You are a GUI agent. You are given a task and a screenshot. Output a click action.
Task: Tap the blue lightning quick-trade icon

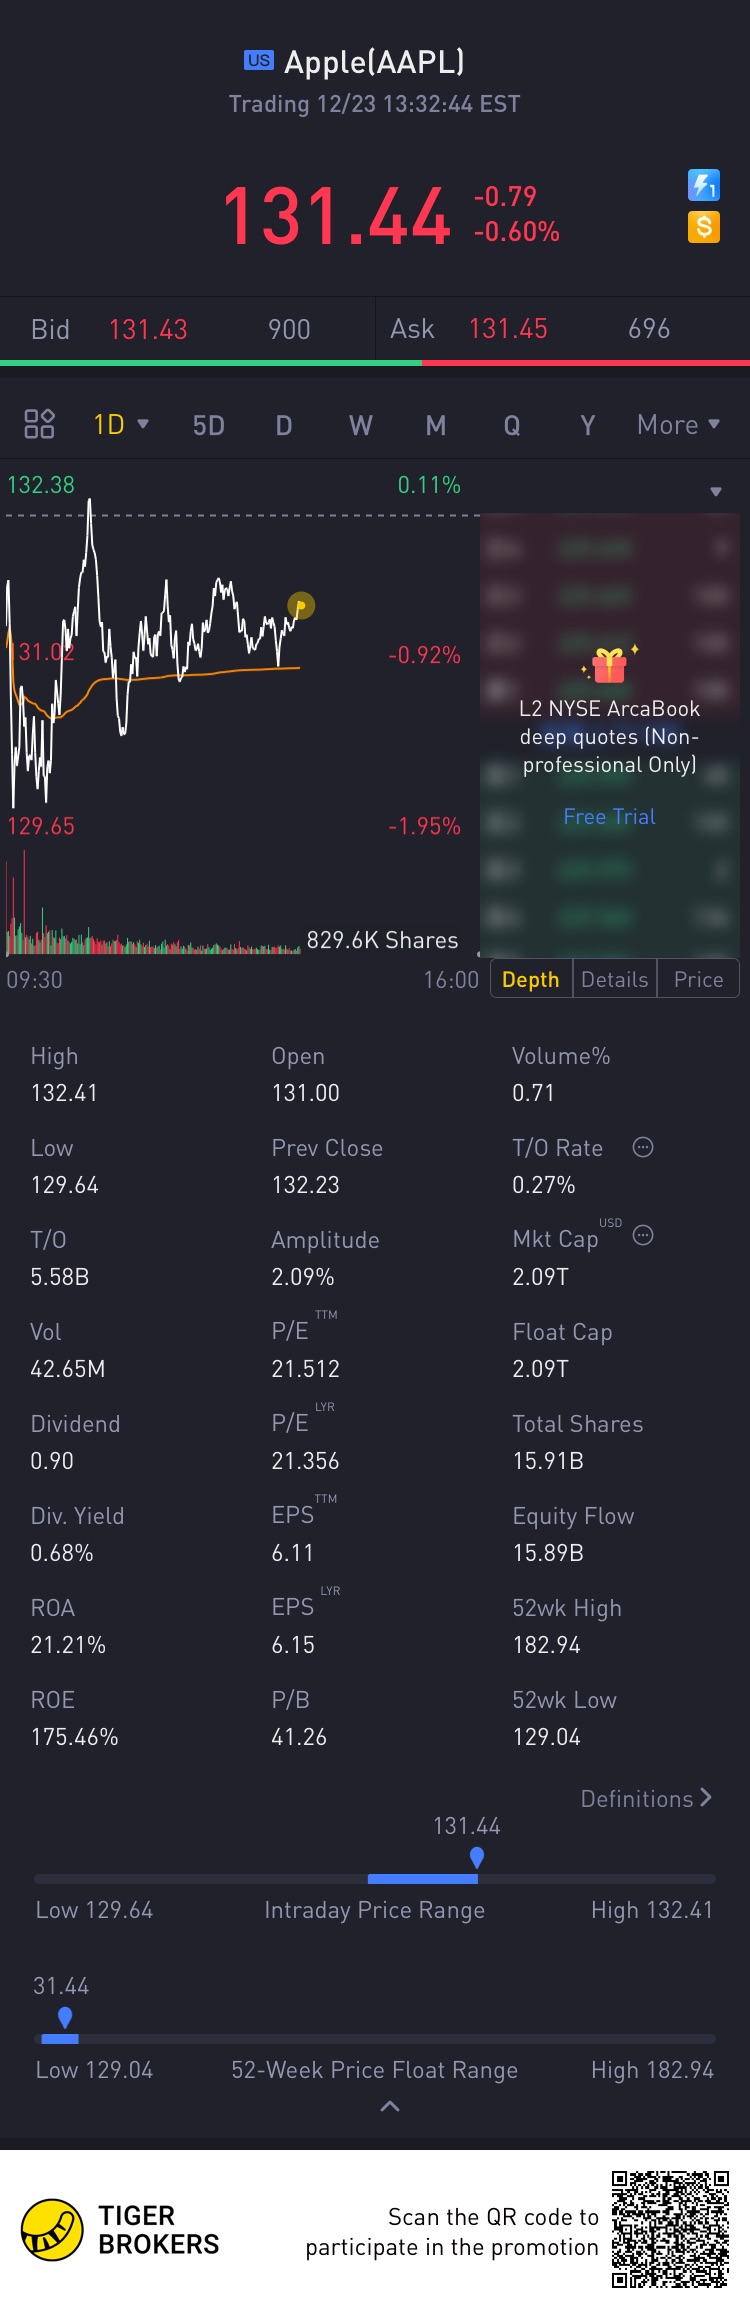pos(704,185)
